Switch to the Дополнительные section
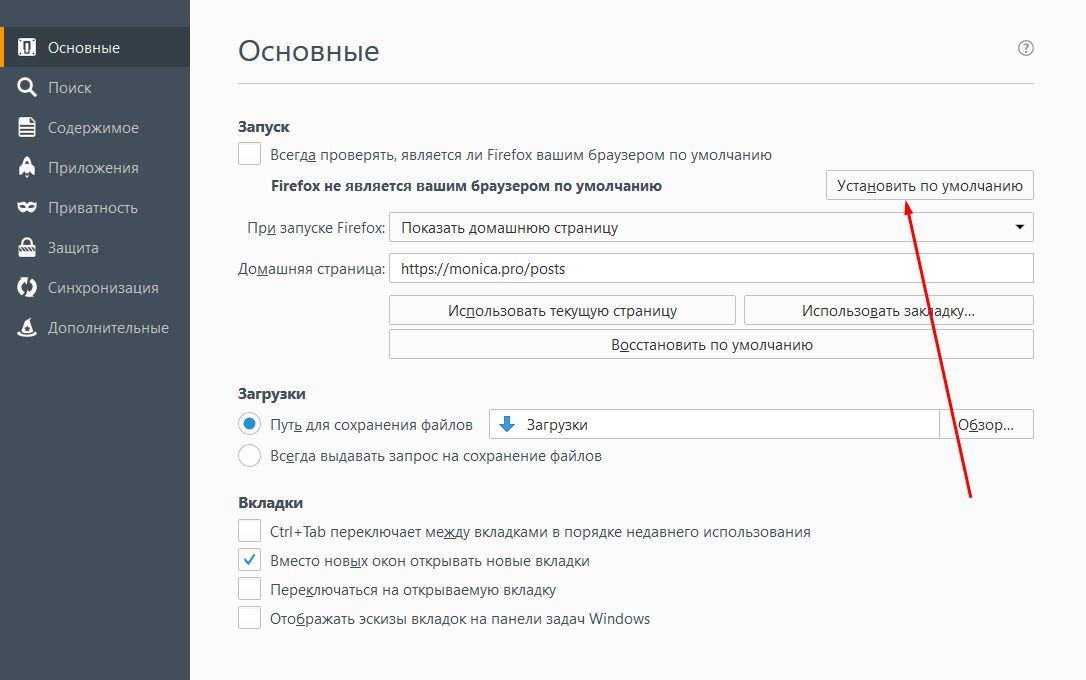The height and width of the screenshot is (680, 1086). 95,328
